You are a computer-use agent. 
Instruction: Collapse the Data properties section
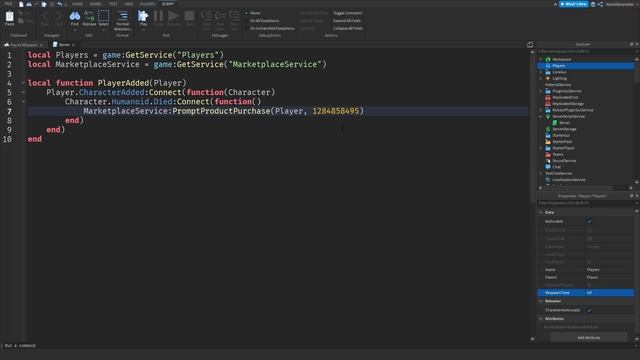(541, 213)
